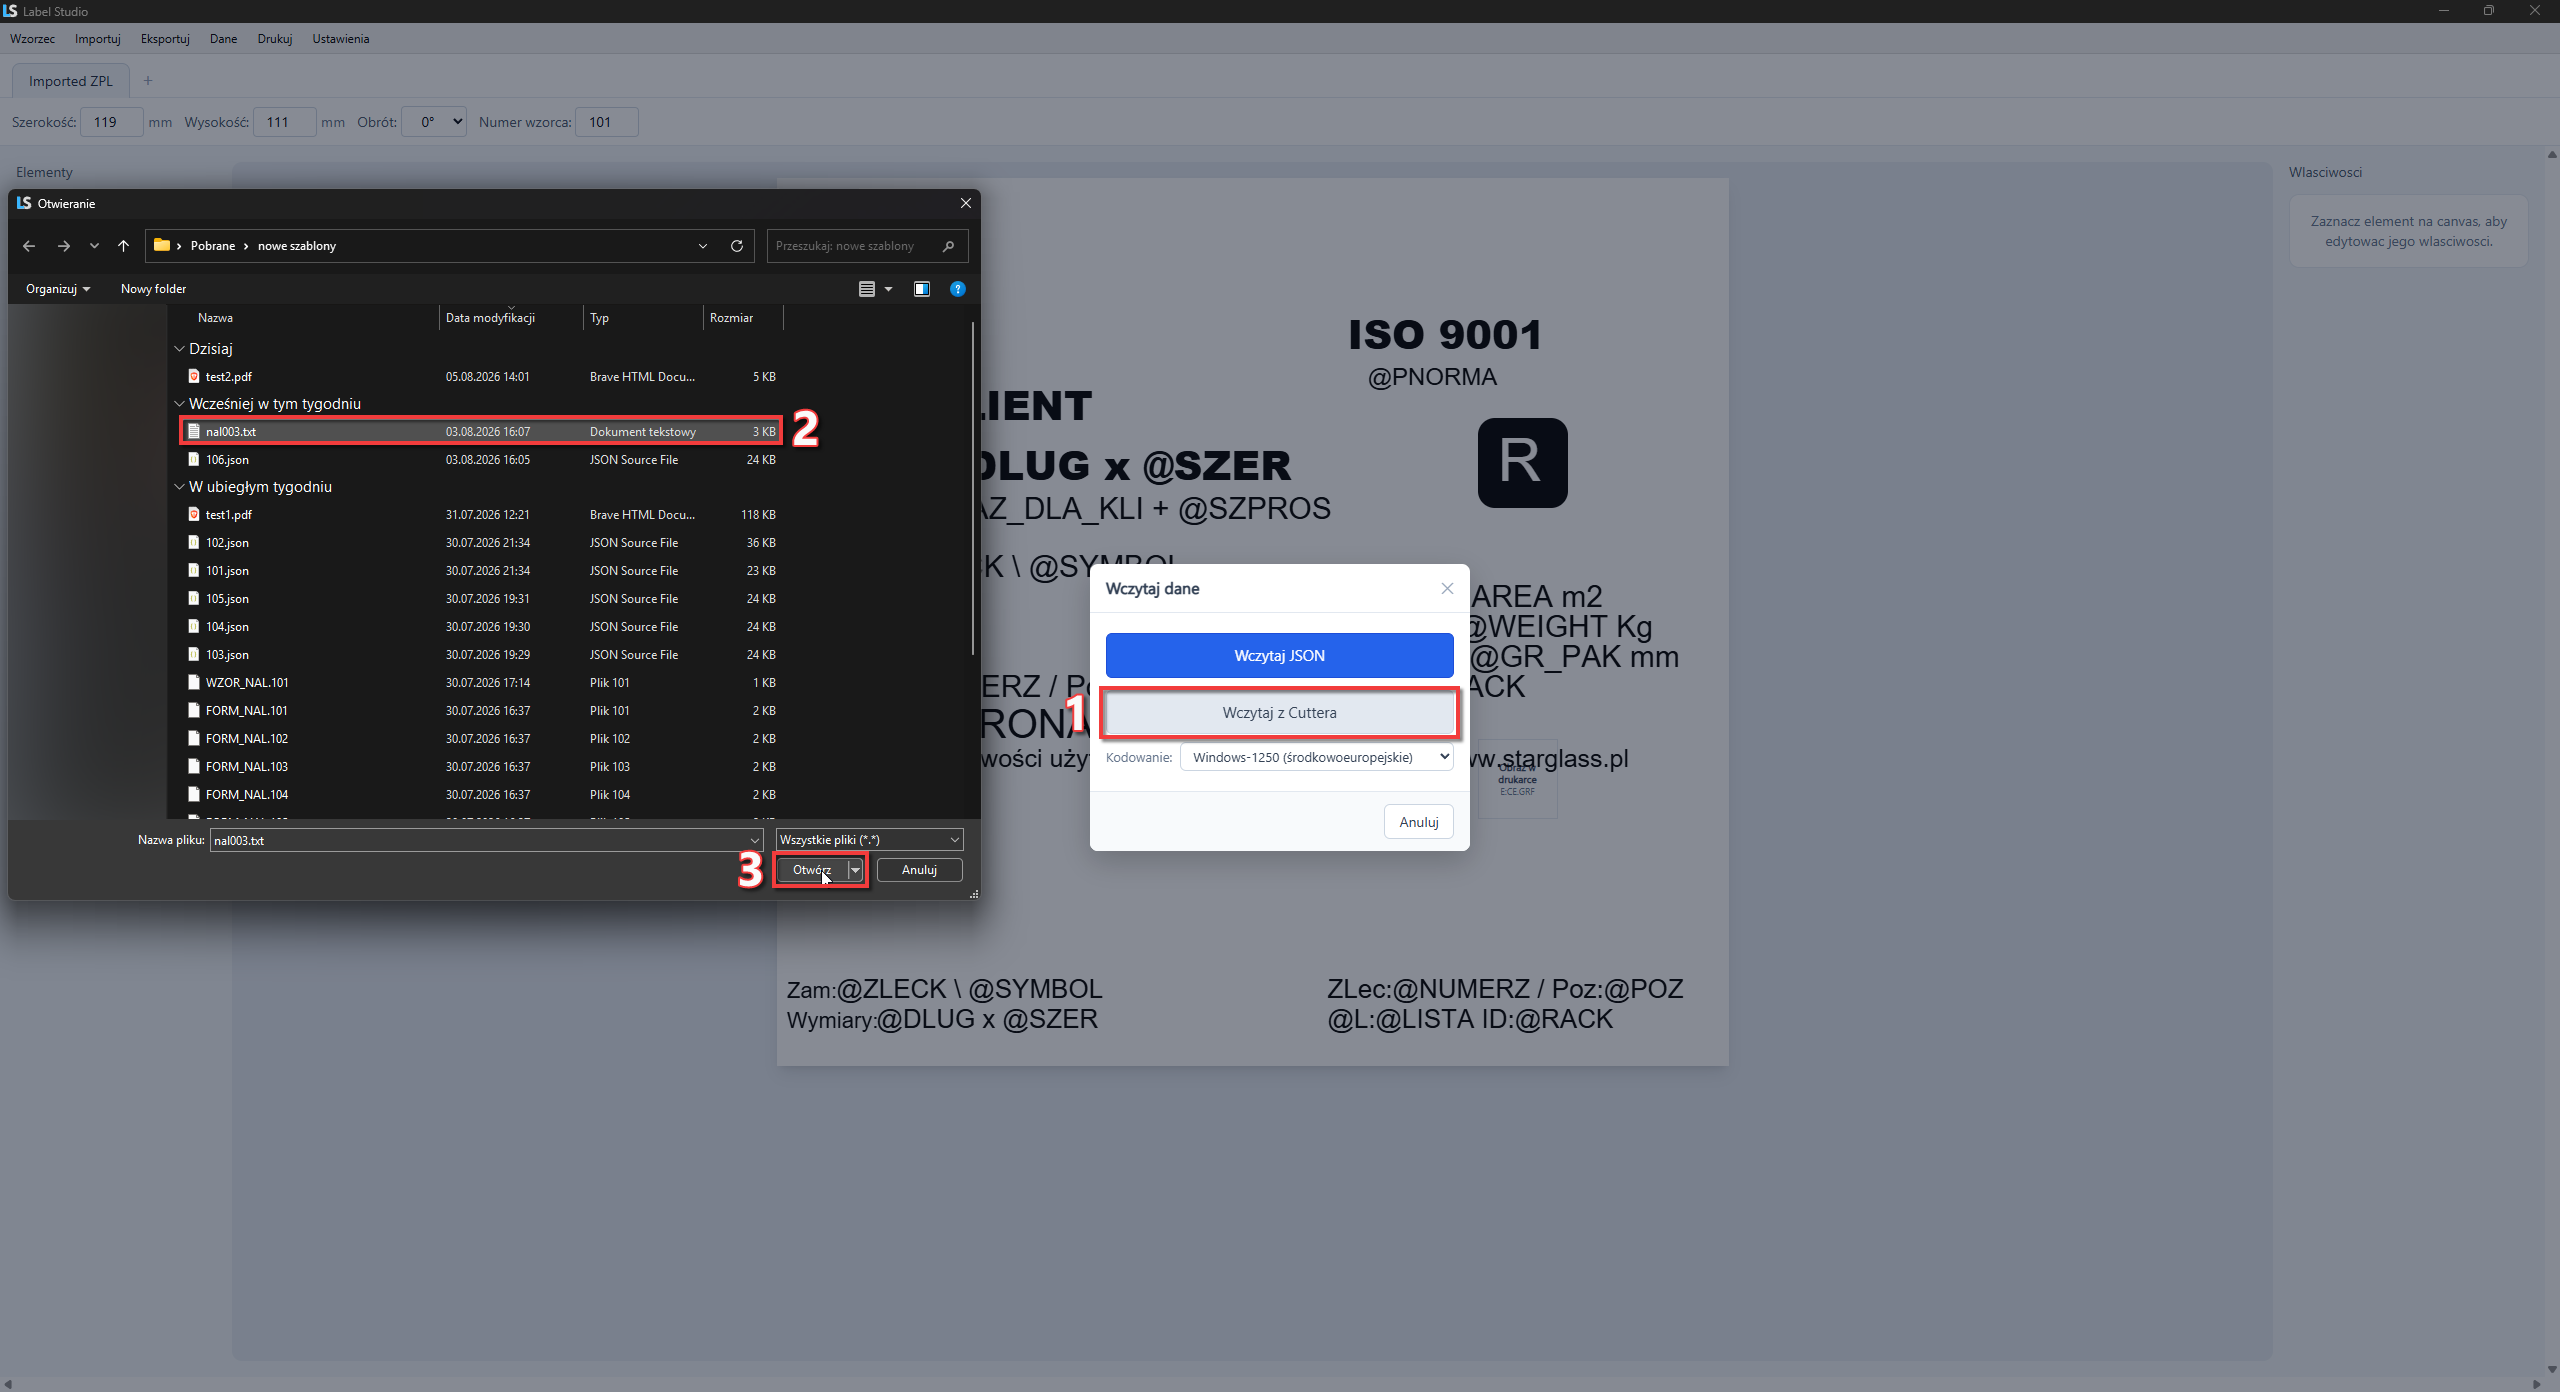Viewport: 2560px width, 1392px height.
Task: Select the test1.pdf file icon
Action: (194, 514)
